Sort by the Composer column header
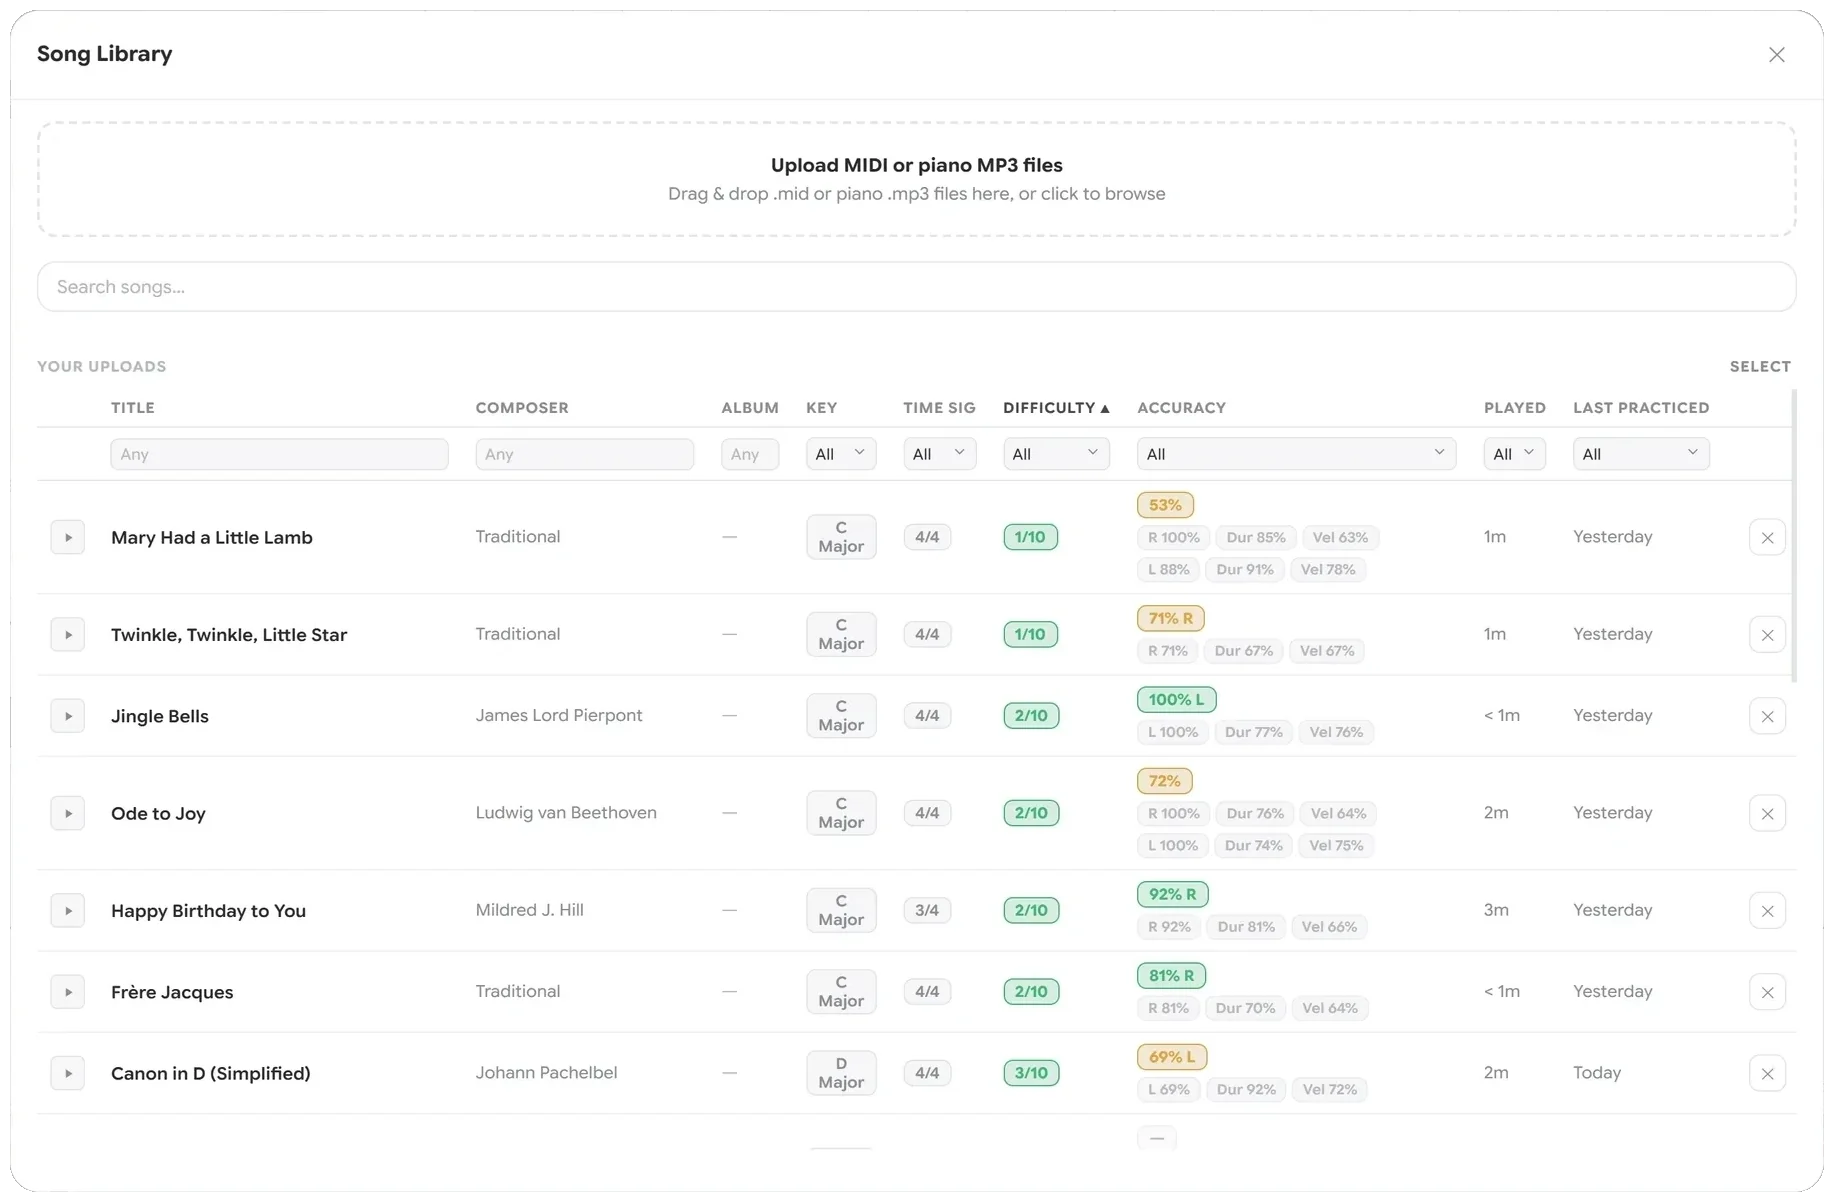The width and height of the screenshot is (1834, 1202). (x=522, y=408)
